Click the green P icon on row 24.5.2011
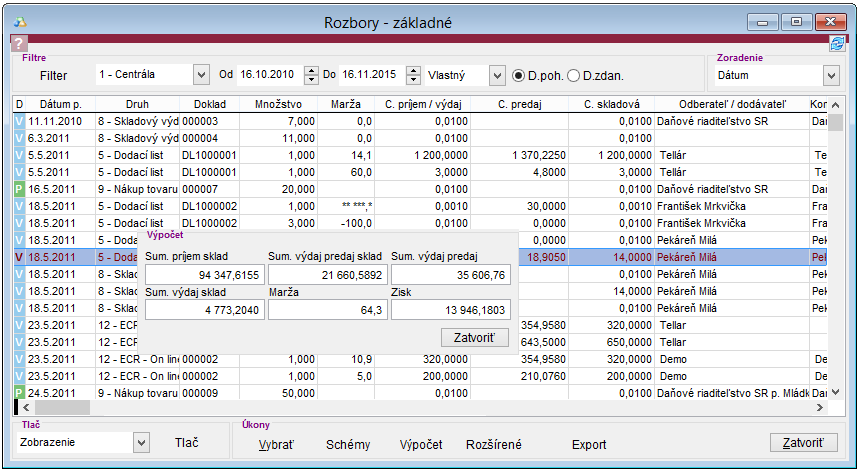Image resolution: width=861 pixels, height=475 pixels. coord(19,393)
